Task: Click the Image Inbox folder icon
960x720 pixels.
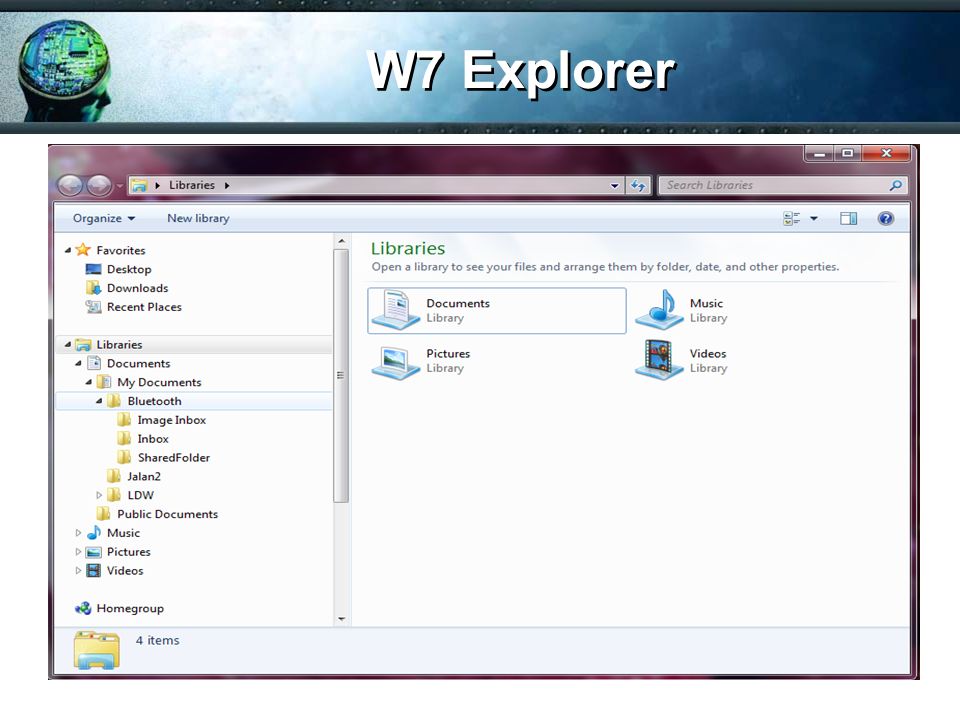Action: coord(124,419)
